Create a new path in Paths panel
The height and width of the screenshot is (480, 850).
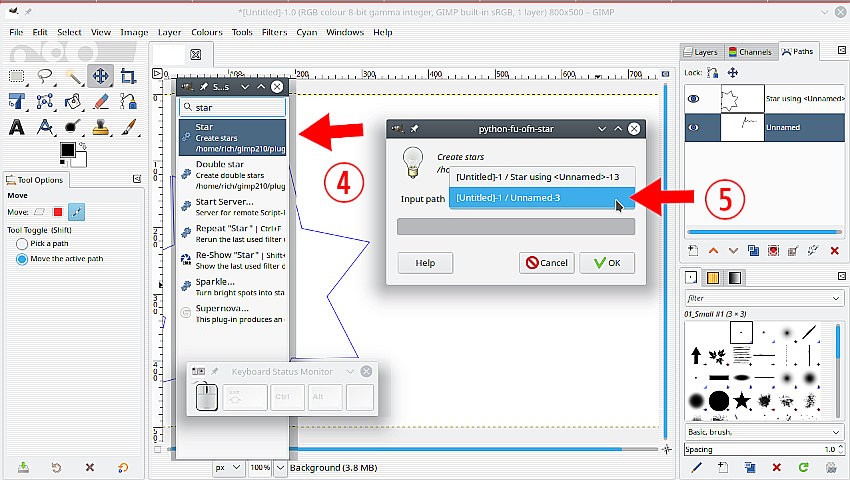pos(693,251)
